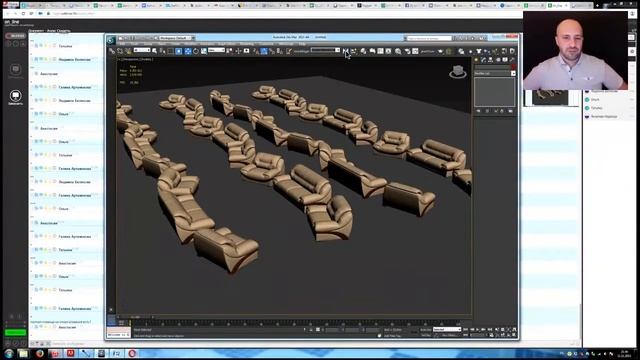Activate the Select and Scale tool
The image size is (640, 360).
click(x=204, y=51)
